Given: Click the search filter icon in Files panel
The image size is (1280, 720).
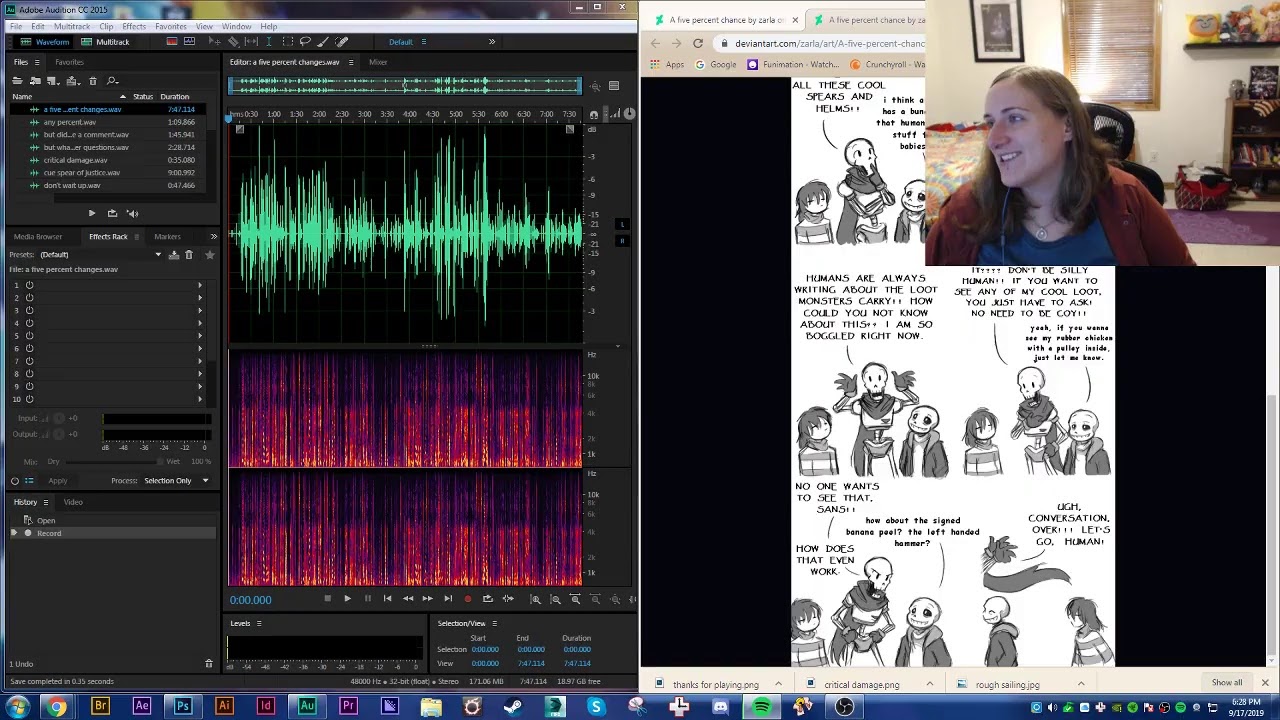Looking at the screenshot, I should coord(112,81).
